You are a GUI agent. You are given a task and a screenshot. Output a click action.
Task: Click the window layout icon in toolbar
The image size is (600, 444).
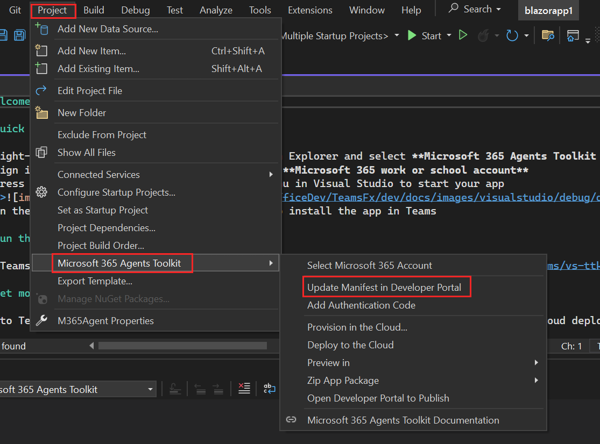[572, 36]
